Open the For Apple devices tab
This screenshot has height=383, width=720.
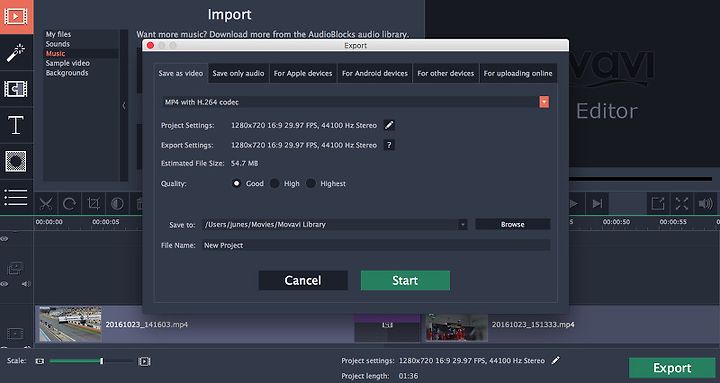(303, 73)
